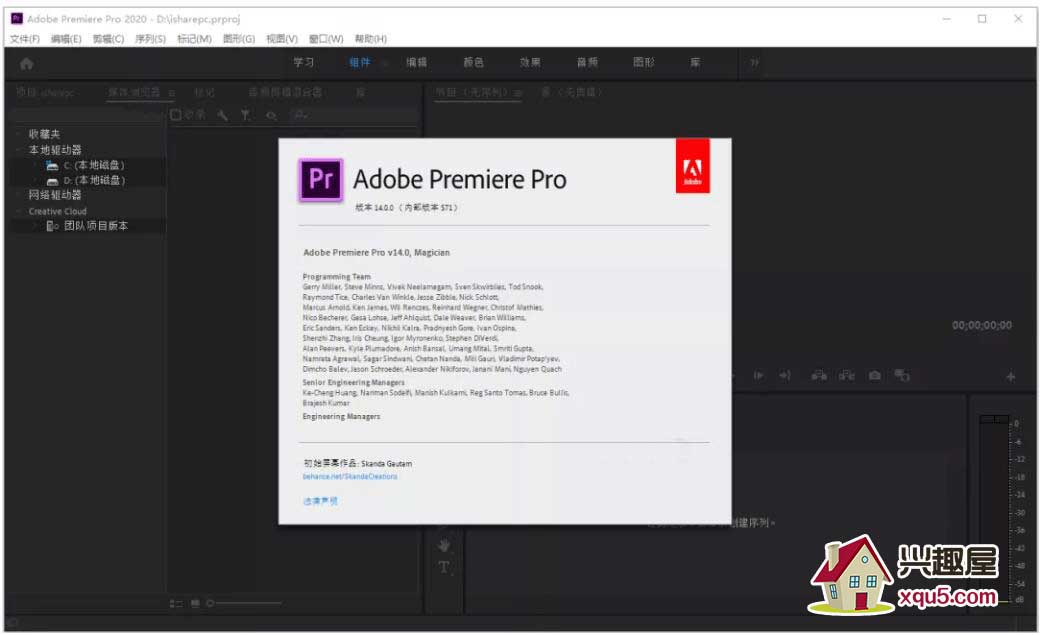Switch to the 颜色 workspace

click(473, 62)
